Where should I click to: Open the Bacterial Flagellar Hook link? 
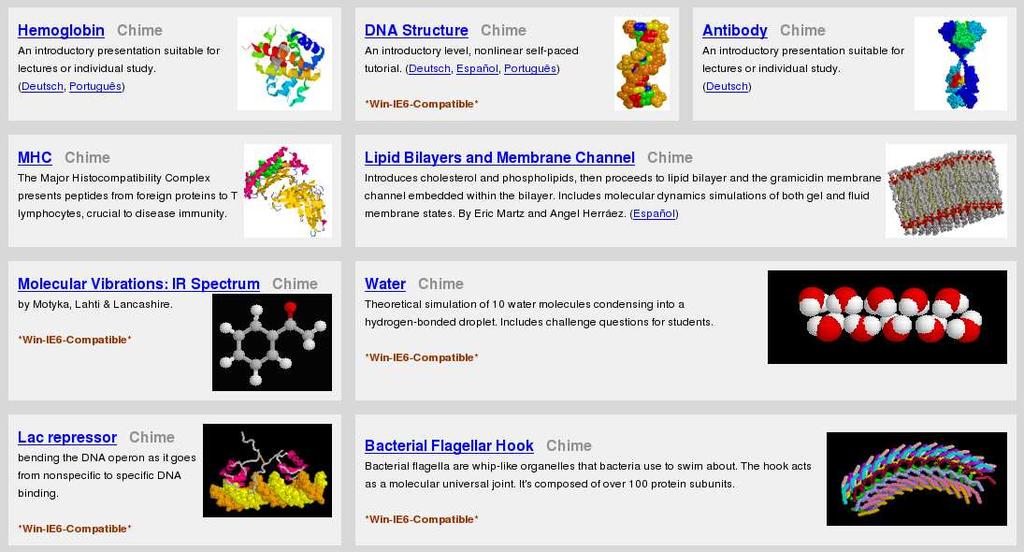click(x=449, y=446)
